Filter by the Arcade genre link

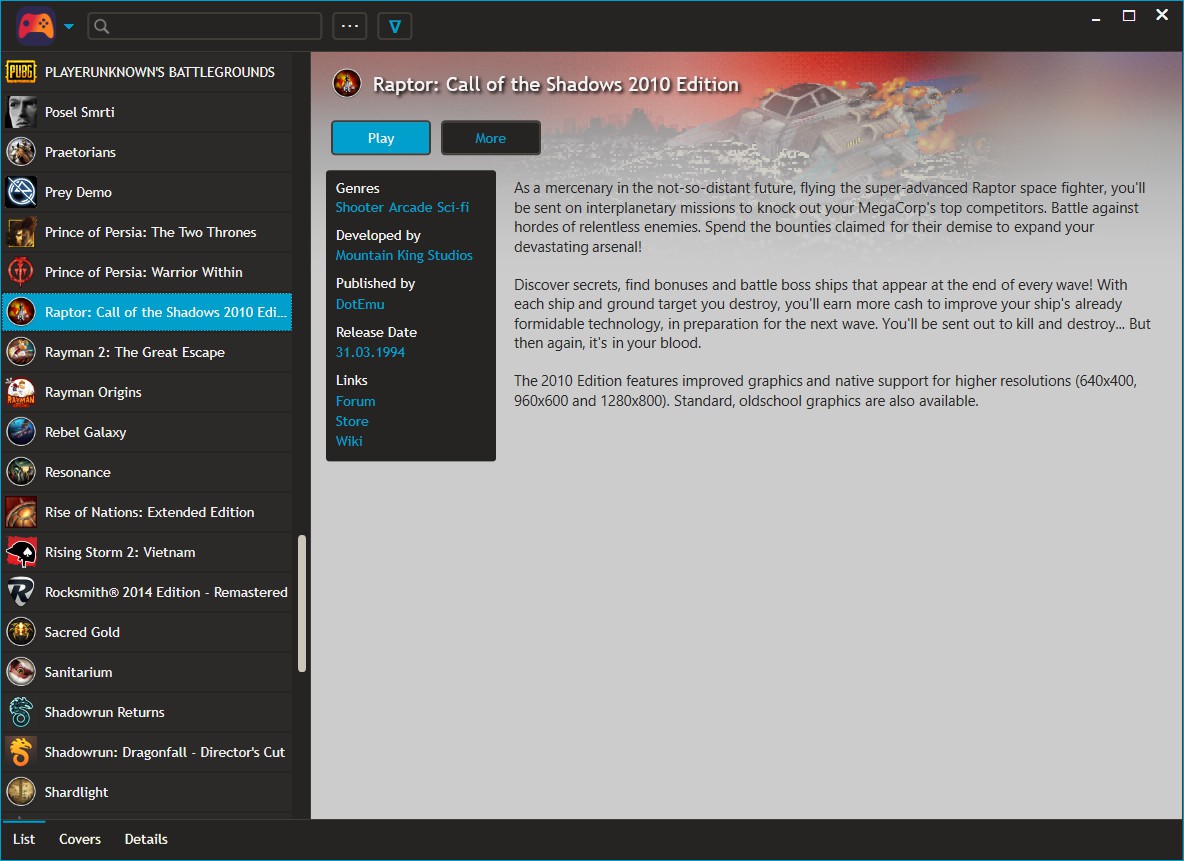point(410,207)
